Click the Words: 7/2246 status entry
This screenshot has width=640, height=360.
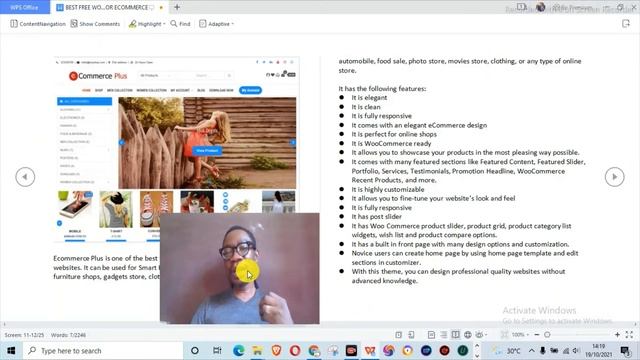pos(68,335)
